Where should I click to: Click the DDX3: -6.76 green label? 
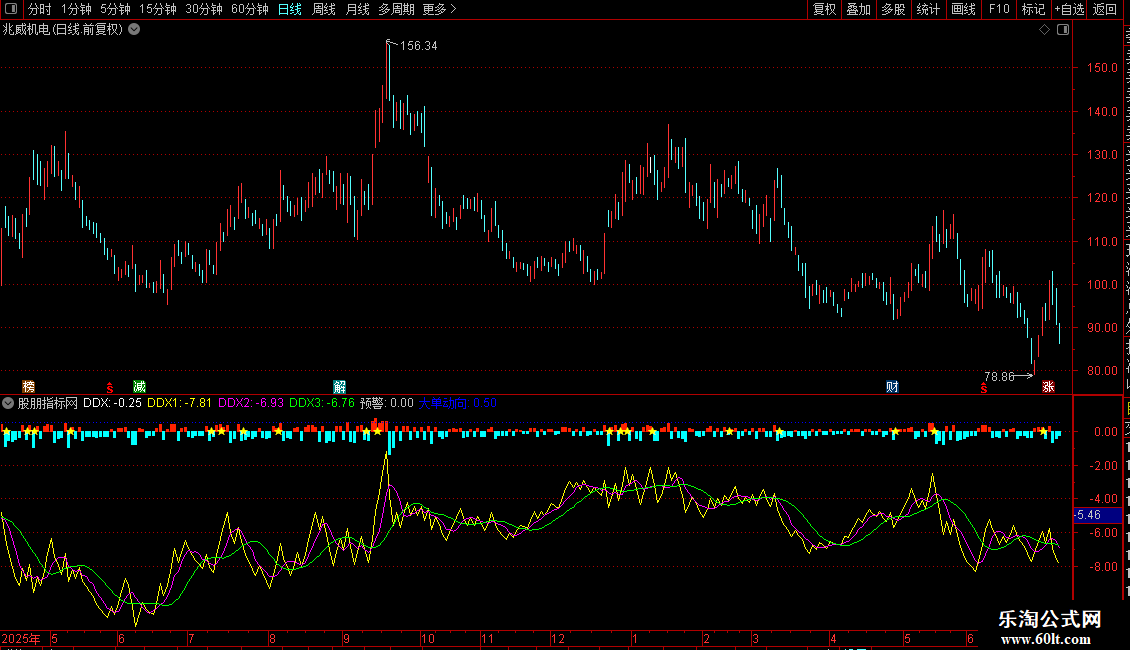322,403
